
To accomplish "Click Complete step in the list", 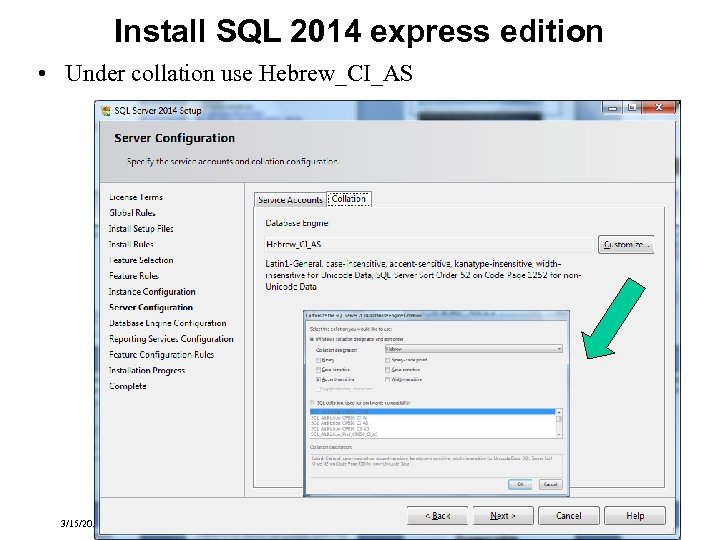I will tap(128, 386).
